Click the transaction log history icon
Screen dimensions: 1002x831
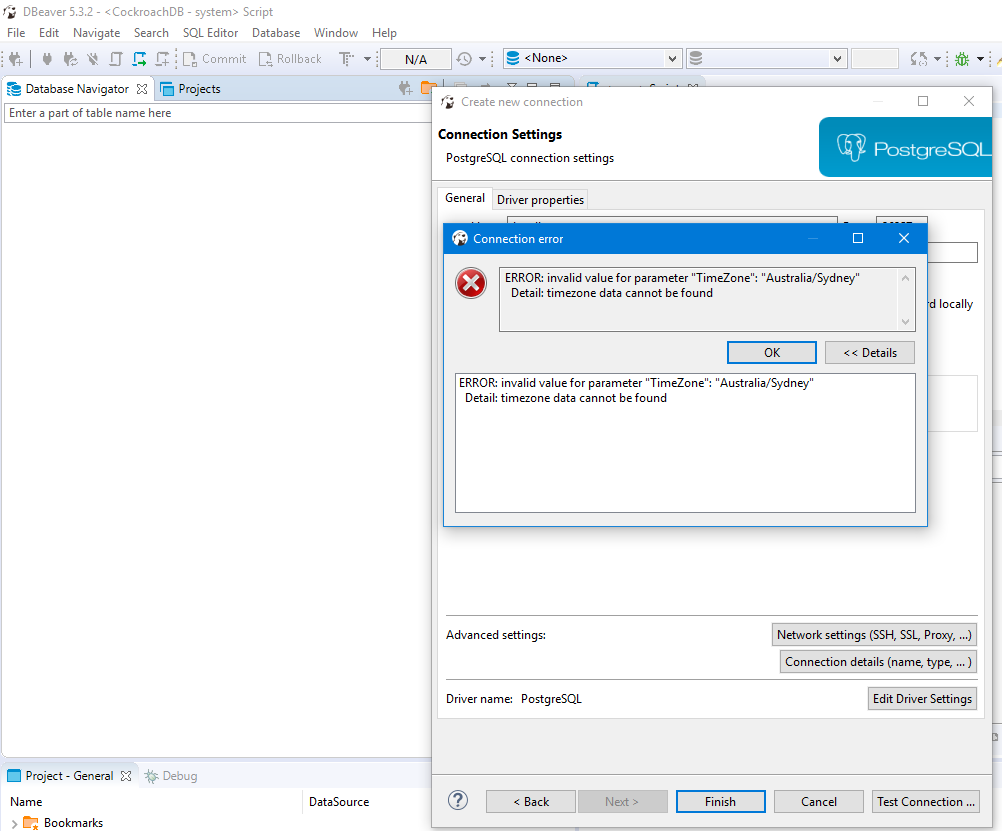[x=466, y=58]
